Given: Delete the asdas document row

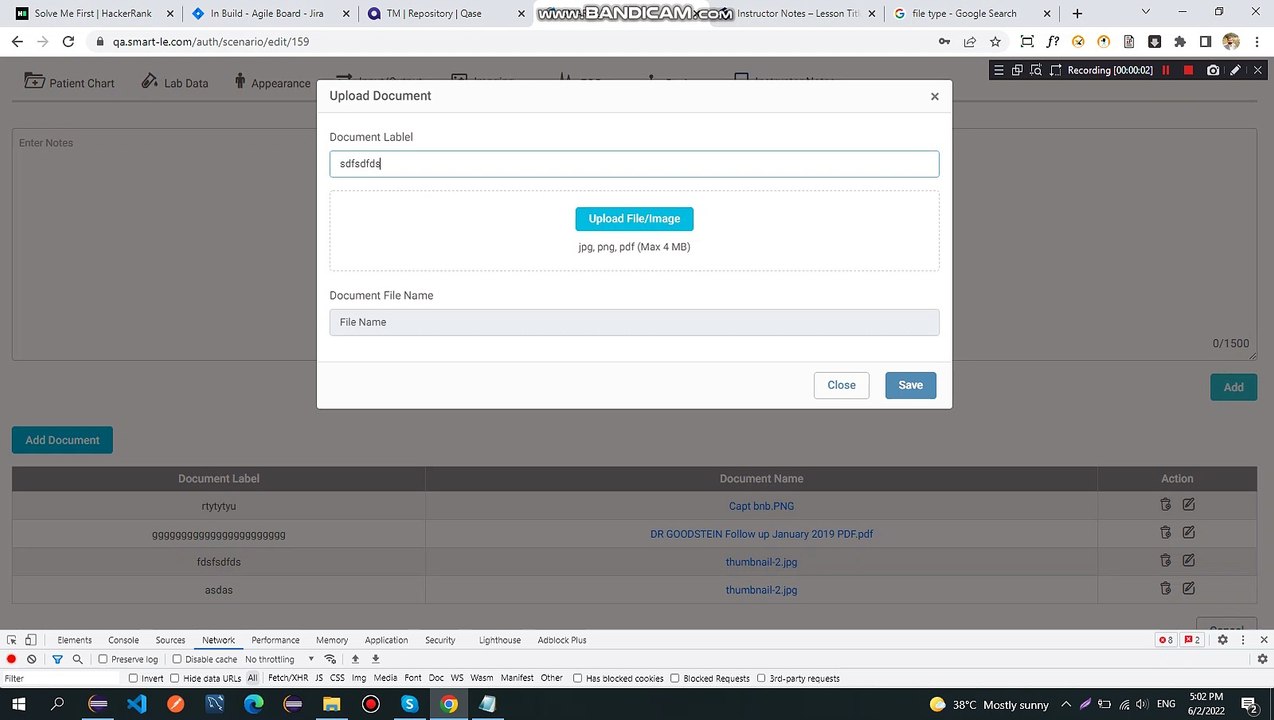Looking at the screenshot, I should [1165, 589].
